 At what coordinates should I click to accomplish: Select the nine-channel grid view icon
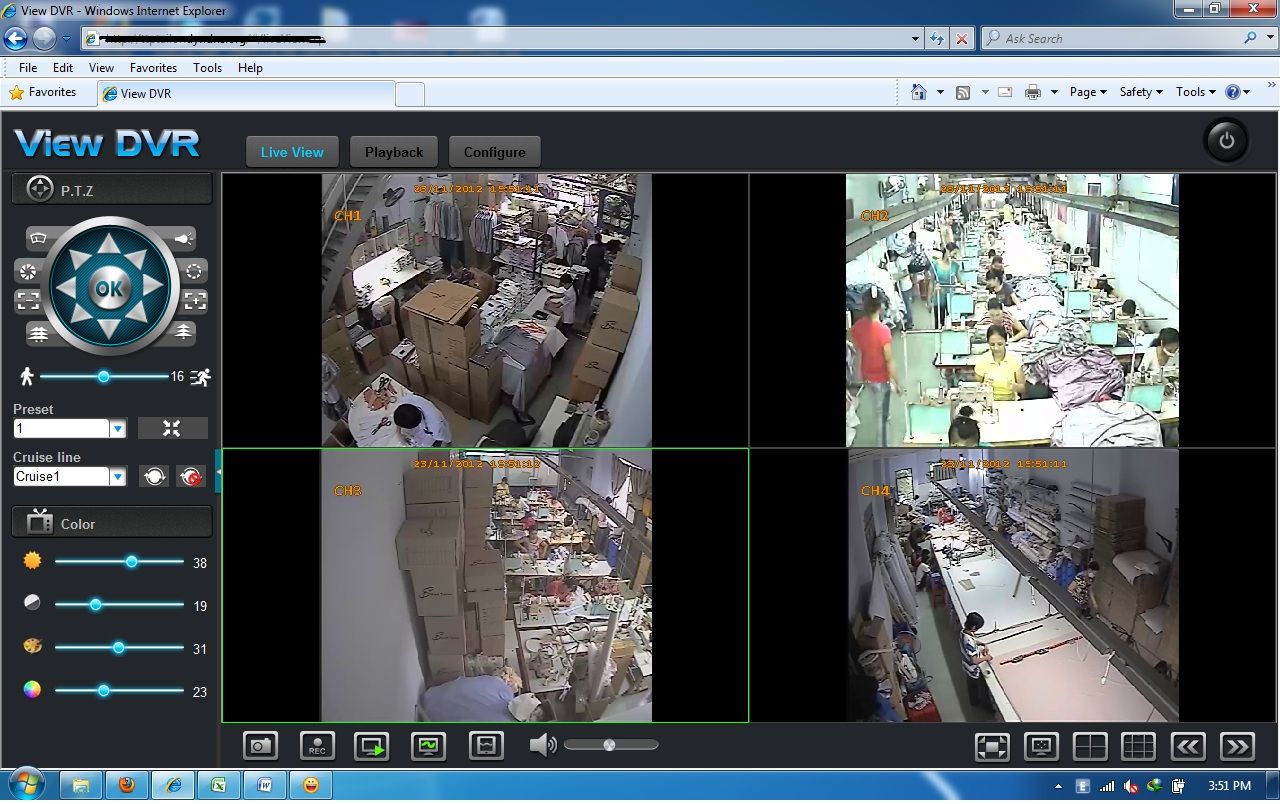[1138, 746]
